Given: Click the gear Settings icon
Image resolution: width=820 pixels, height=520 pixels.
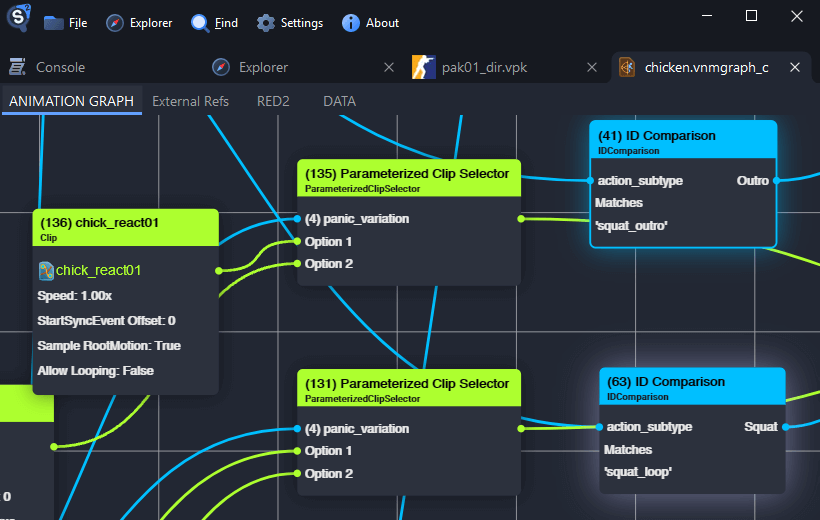Looking at the screenshot, I should click(266, 23).
